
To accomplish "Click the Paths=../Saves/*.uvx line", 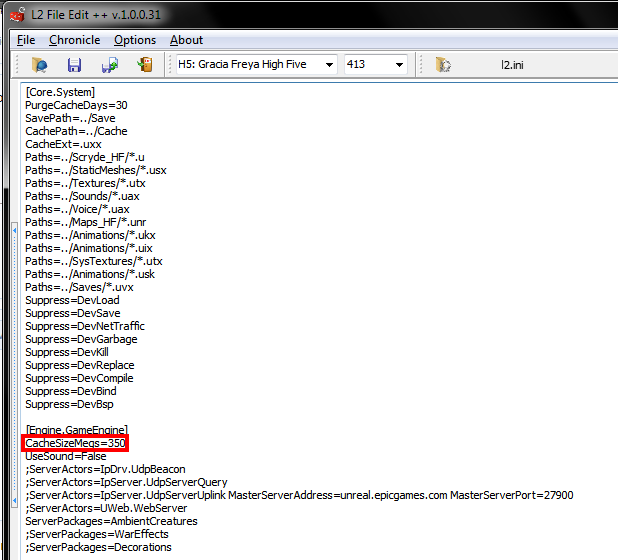I will pyautogui.click(x=79, y=287).
